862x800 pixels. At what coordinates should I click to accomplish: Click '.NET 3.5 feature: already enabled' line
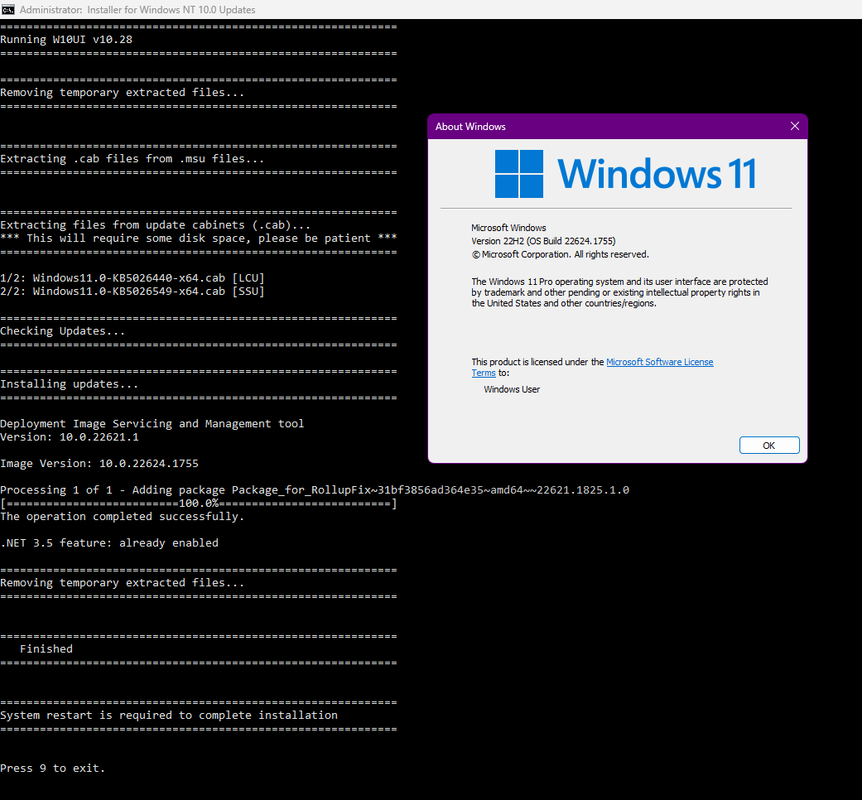109,543
